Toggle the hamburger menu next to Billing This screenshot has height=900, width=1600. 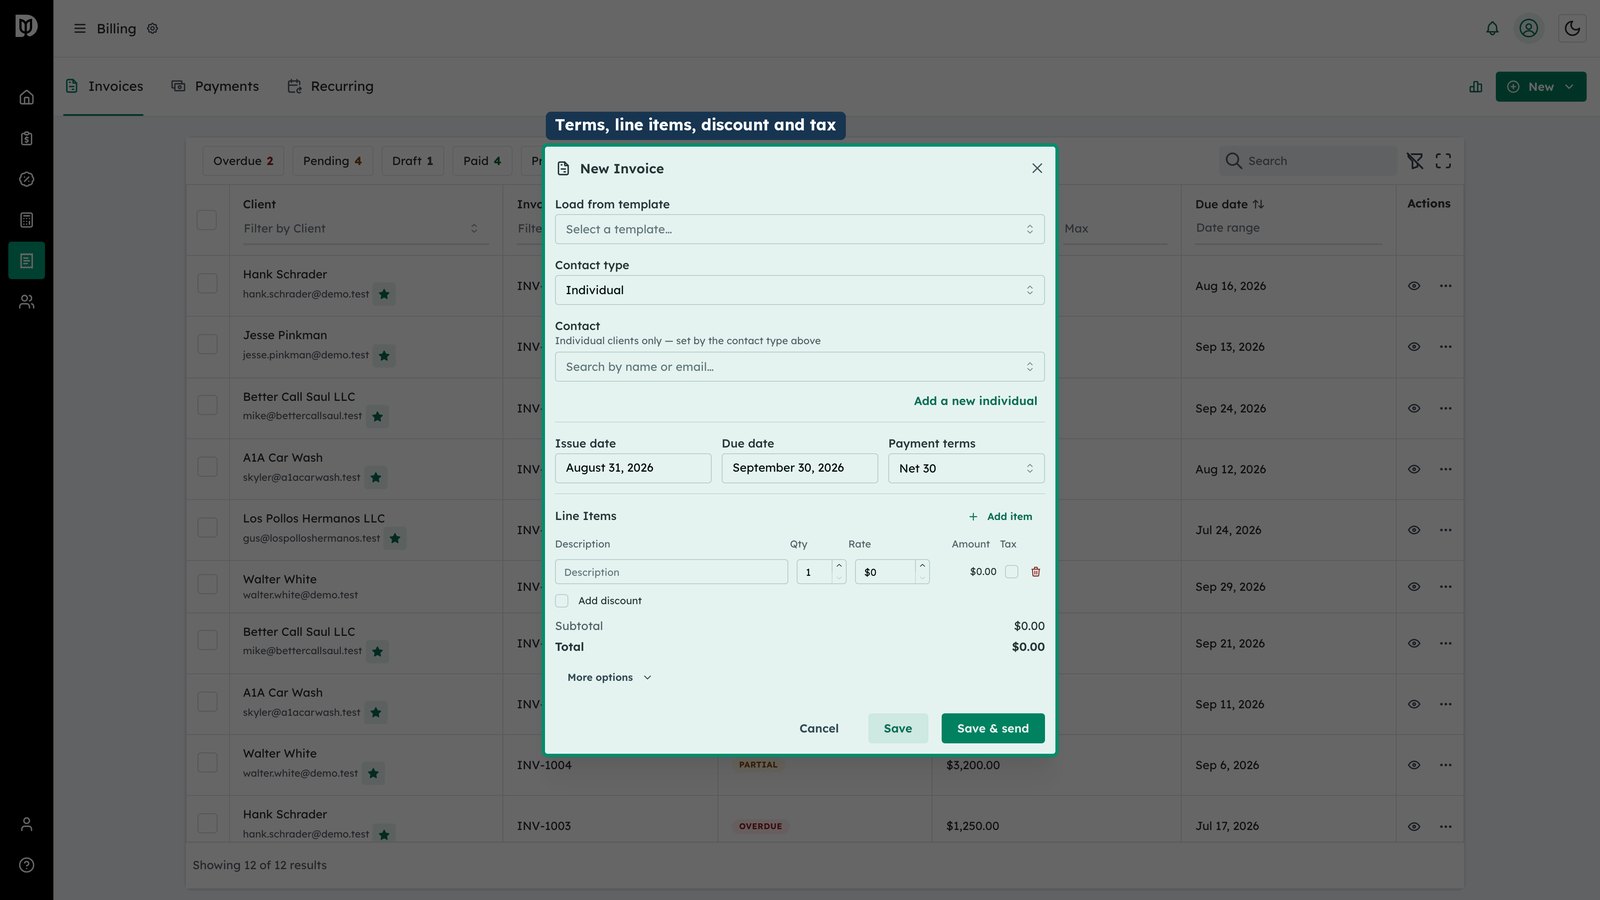(80, 29)
